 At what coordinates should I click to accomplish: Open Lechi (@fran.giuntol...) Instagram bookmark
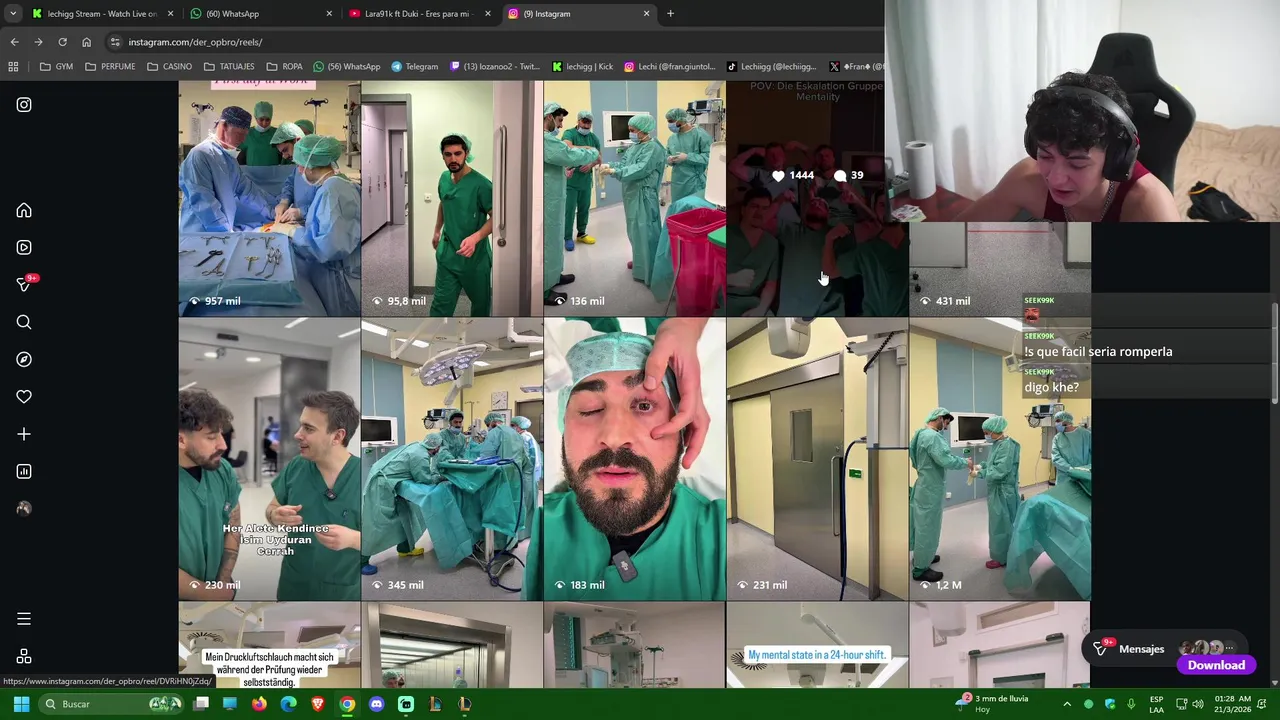[x=670, y=67]
